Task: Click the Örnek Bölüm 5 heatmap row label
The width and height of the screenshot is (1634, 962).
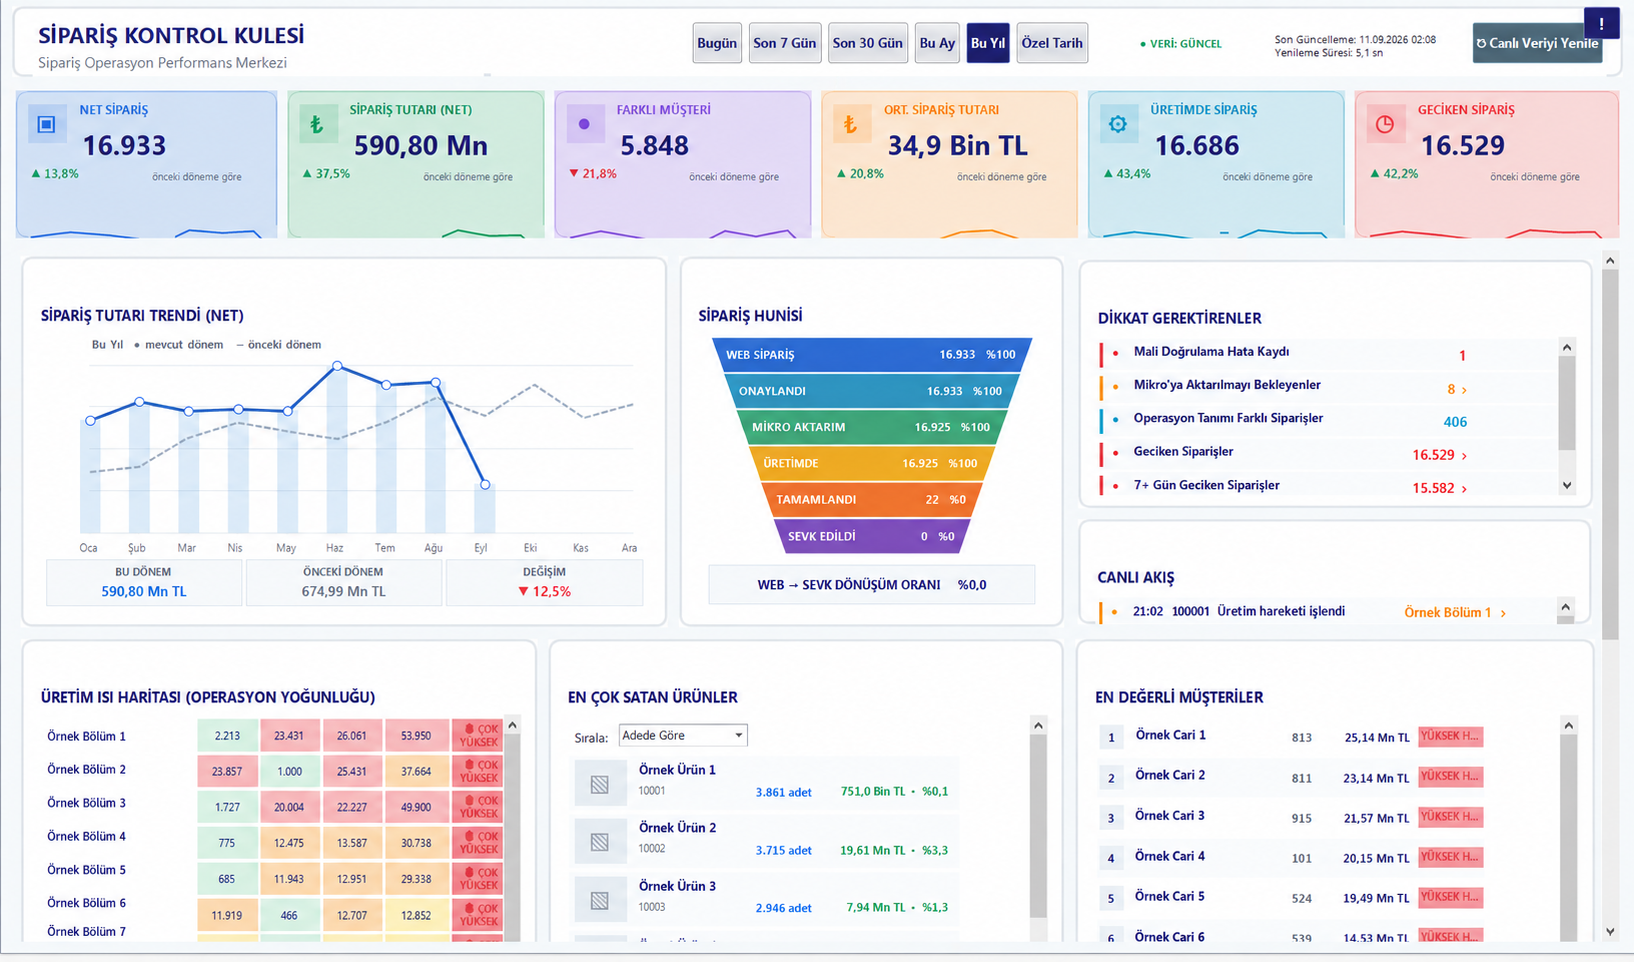Action: pos(87,870)
